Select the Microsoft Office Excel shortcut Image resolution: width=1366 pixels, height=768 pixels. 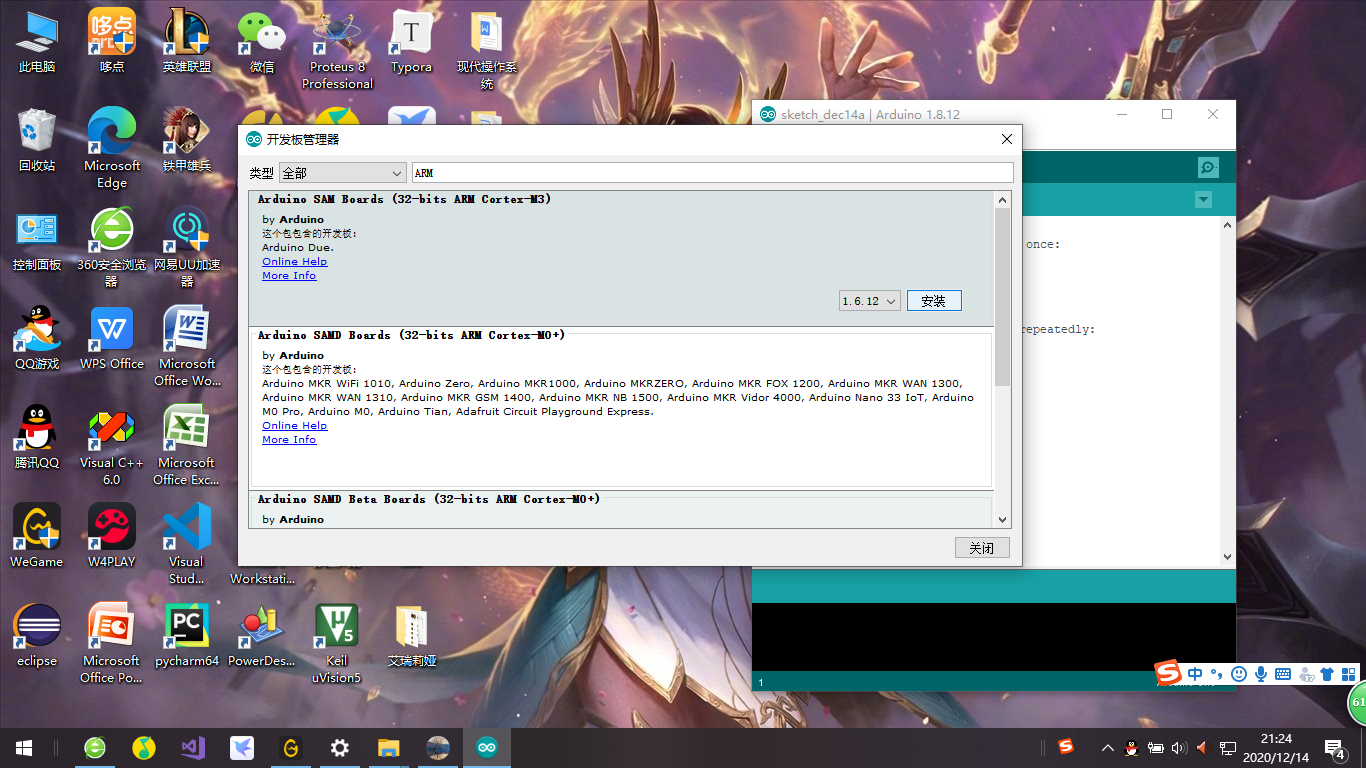coord(187,446)
